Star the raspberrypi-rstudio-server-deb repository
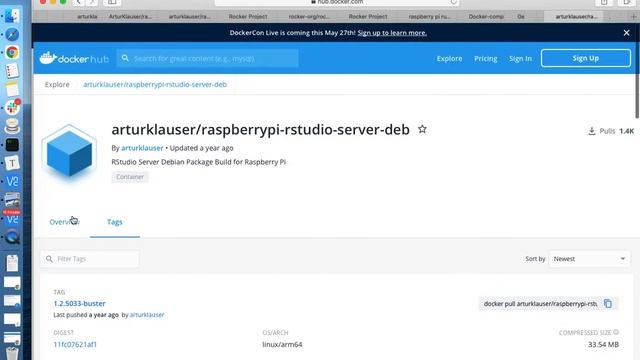Viewport: 640px width, 360px height. coord(422,129)
